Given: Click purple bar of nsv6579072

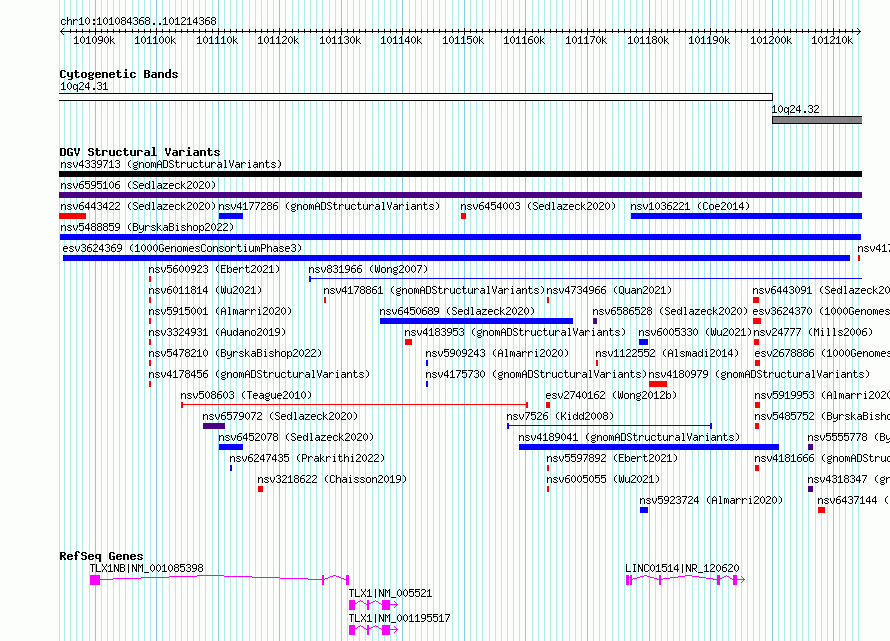Looking at the screenshot, I should pyautogui.click(x=214, y=426).
